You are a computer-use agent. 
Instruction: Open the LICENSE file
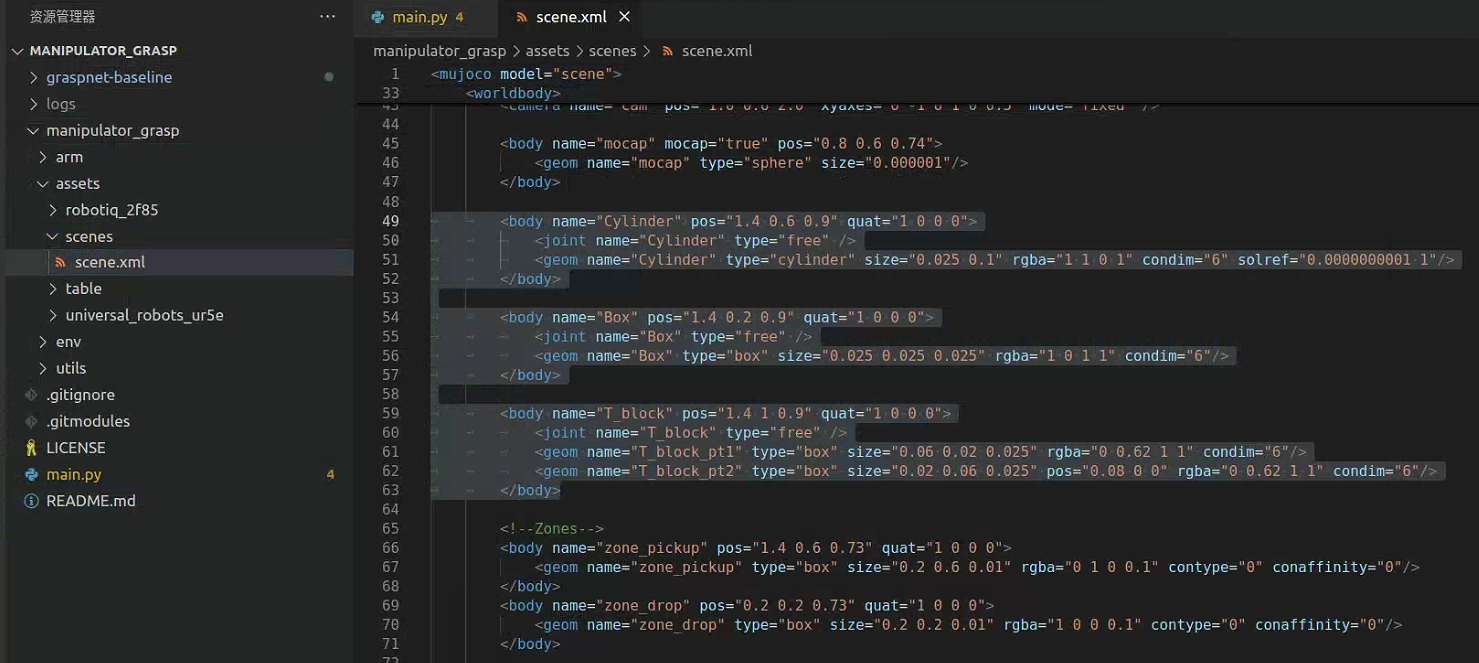75,448
